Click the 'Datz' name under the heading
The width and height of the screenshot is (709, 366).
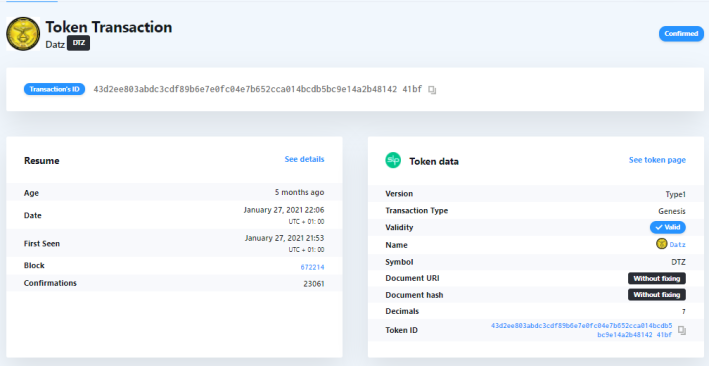[55, 45]
